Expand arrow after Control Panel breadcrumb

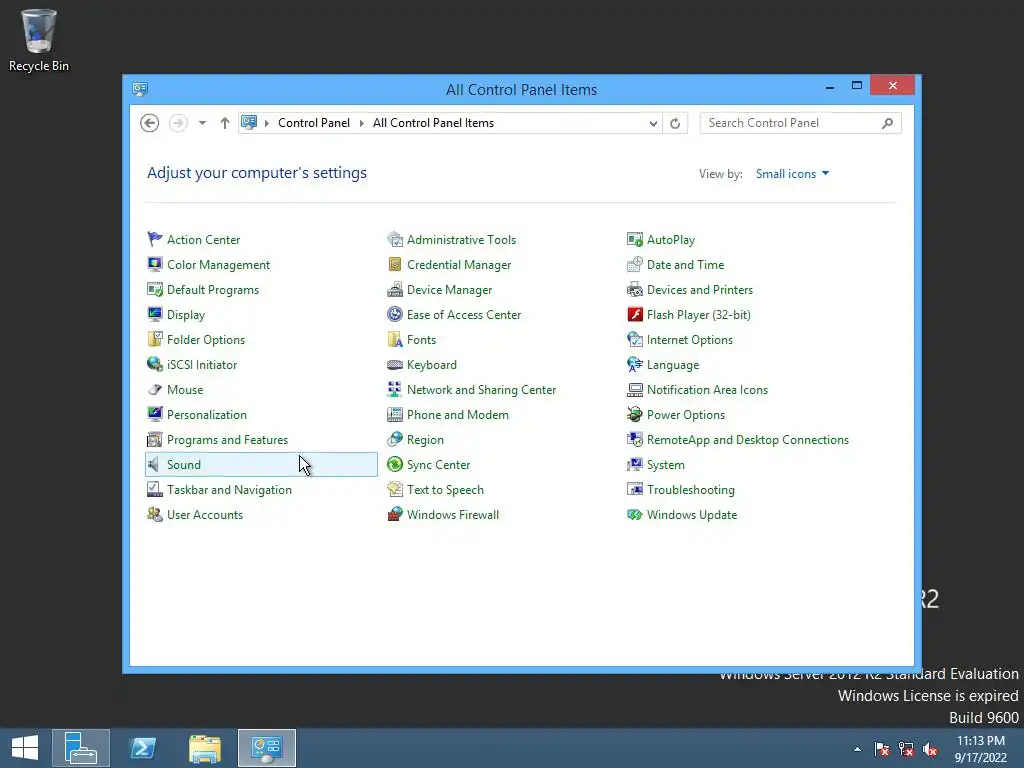[362, 123]
